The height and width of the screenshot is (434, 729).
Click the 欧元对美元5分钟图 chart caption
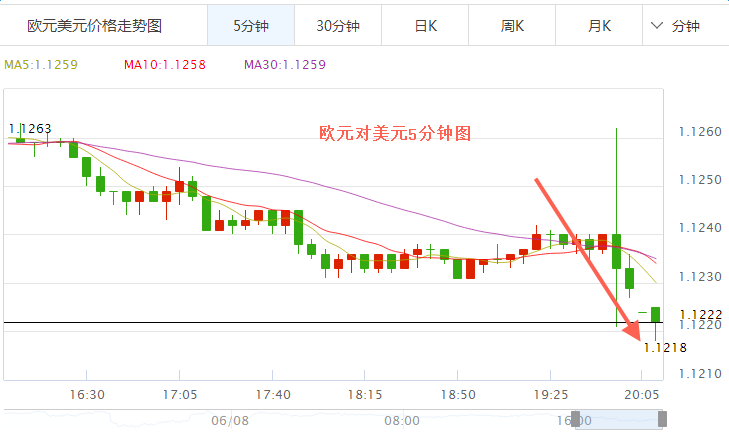(395, 134)
